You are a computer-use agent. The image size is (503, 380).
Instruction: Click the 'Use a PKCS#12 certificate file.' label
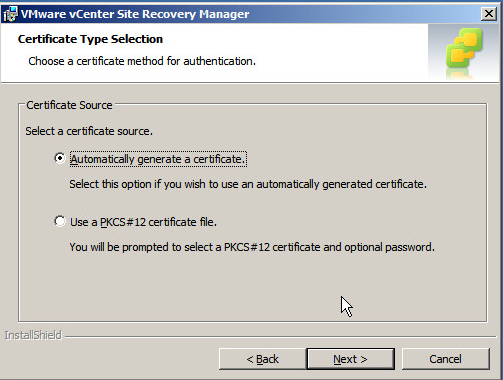143,222
